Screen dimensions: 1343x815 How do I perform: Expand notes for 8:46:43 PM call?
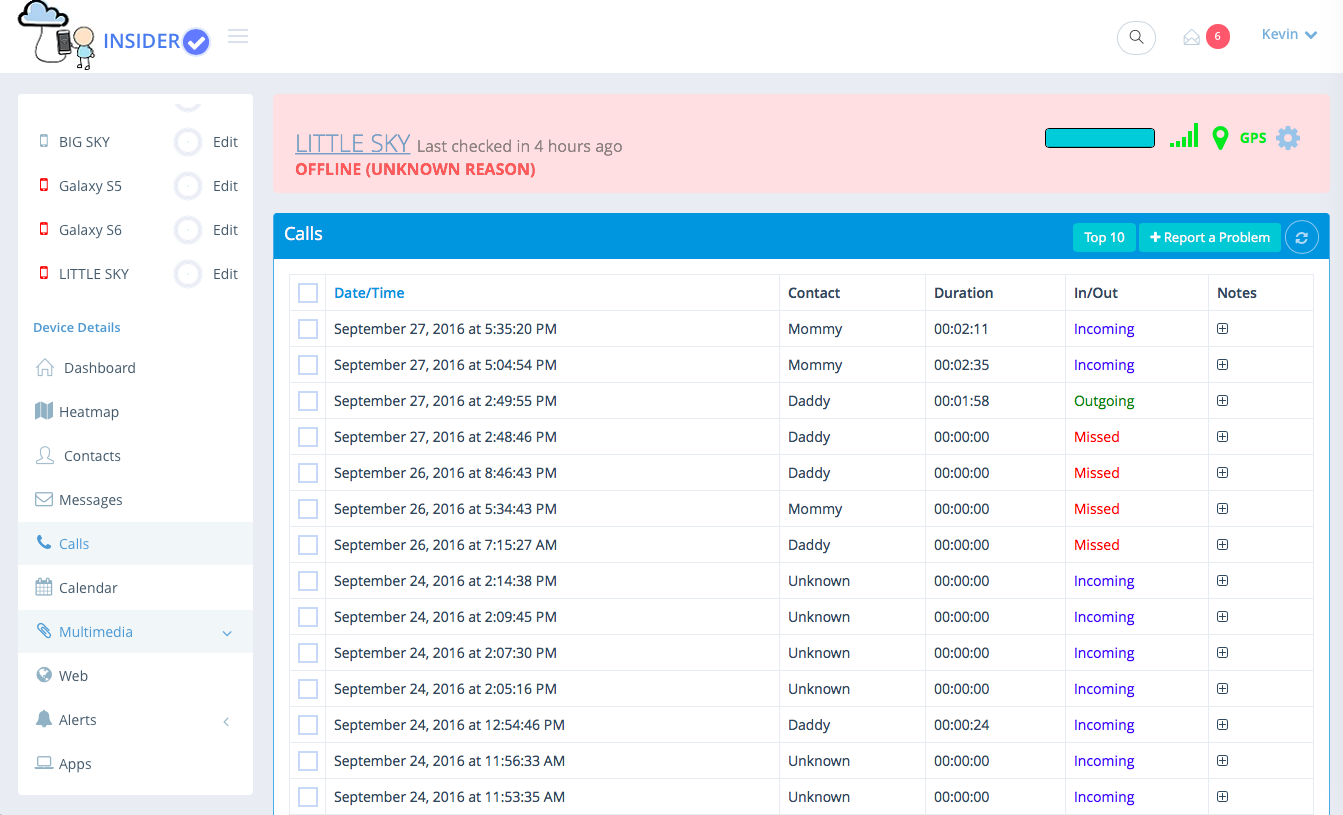(1222, 472)
